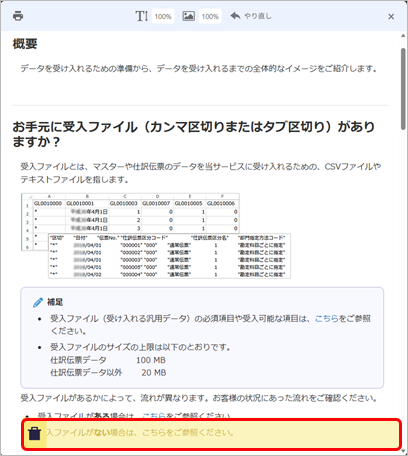Screen dimensions: 408x456
Task: Click the 仕訳伝票データ 100 MB line
Action: click(108, 360)
